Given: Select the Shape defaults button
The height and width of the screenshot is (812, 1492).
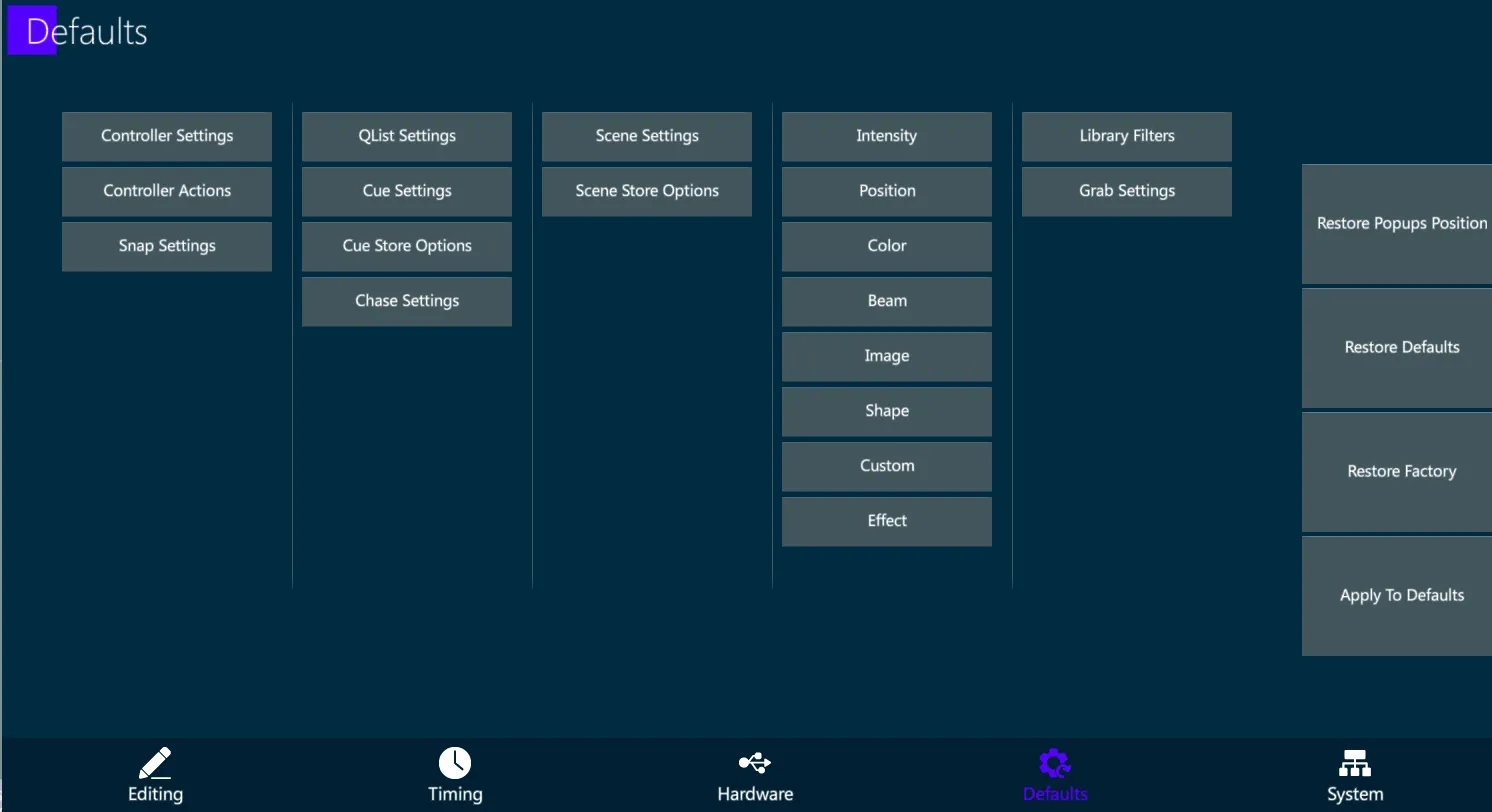Looking at the screenshot, I should click(887, 411).
